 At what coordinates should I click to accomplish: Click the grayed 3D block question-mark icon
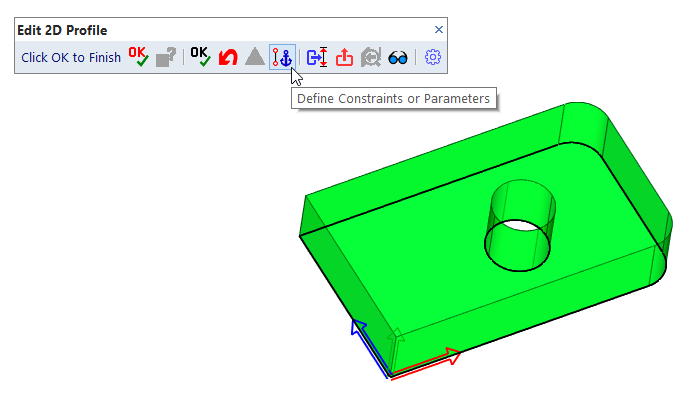166,57
